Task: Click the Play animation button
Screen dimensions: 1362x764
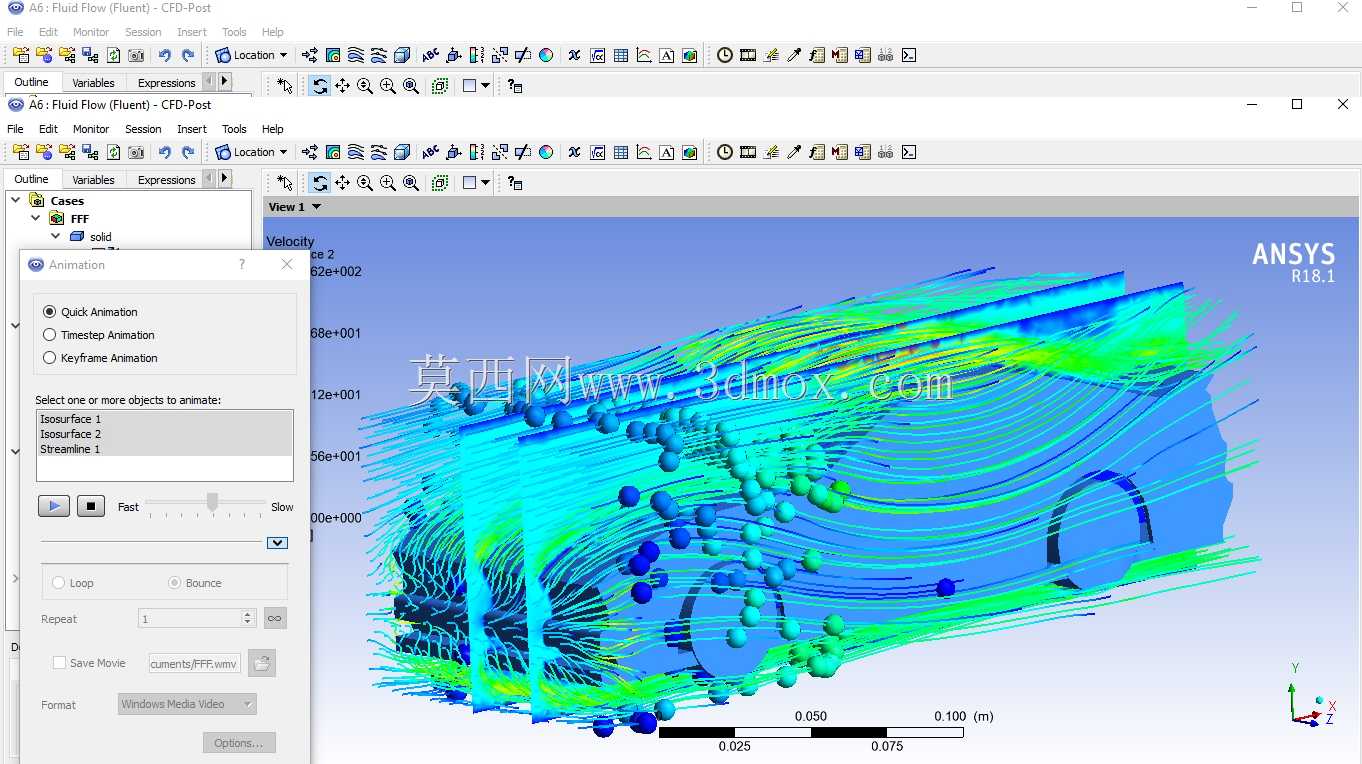Action: pyautogui.click(x=54, y=506)
